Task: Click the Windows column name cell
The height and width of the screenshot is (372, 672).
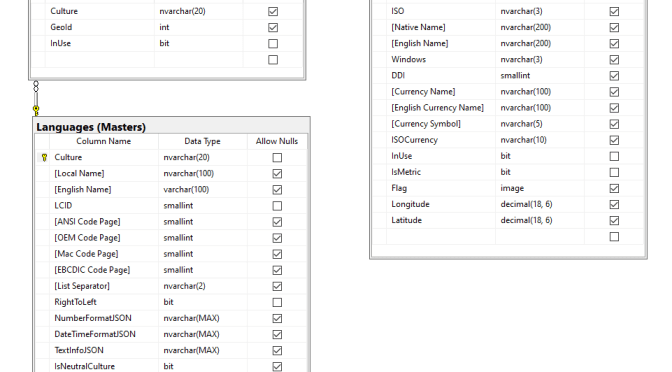Action: [441, 60]
